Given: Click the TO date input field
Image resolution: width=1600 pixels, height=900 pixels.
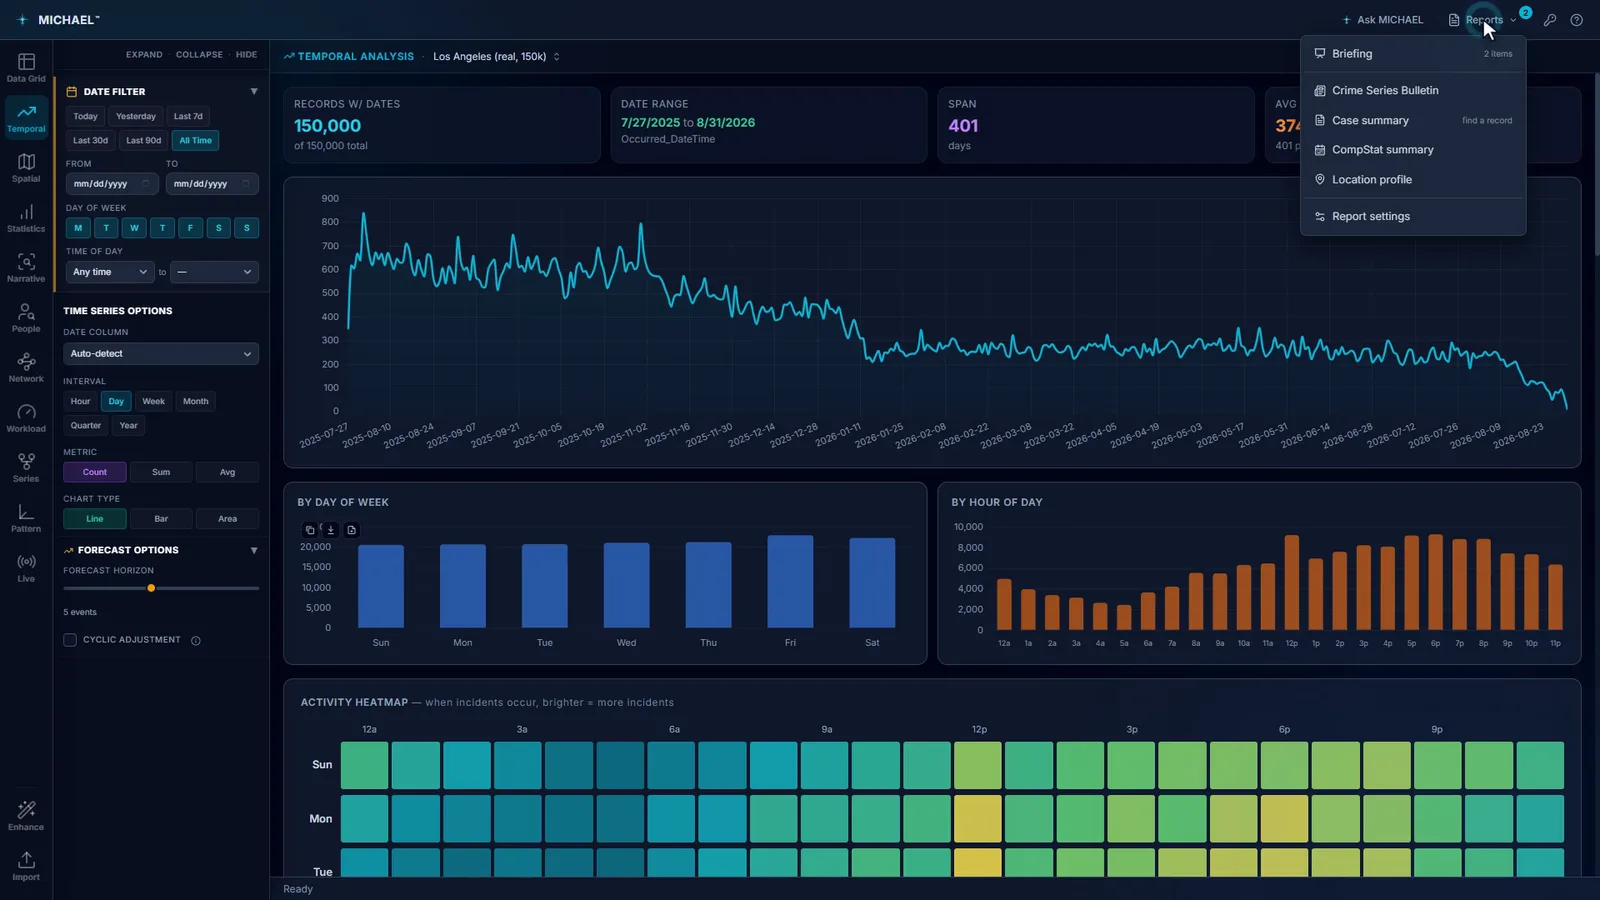Looking at the screenshot, I should coord(212,184).
